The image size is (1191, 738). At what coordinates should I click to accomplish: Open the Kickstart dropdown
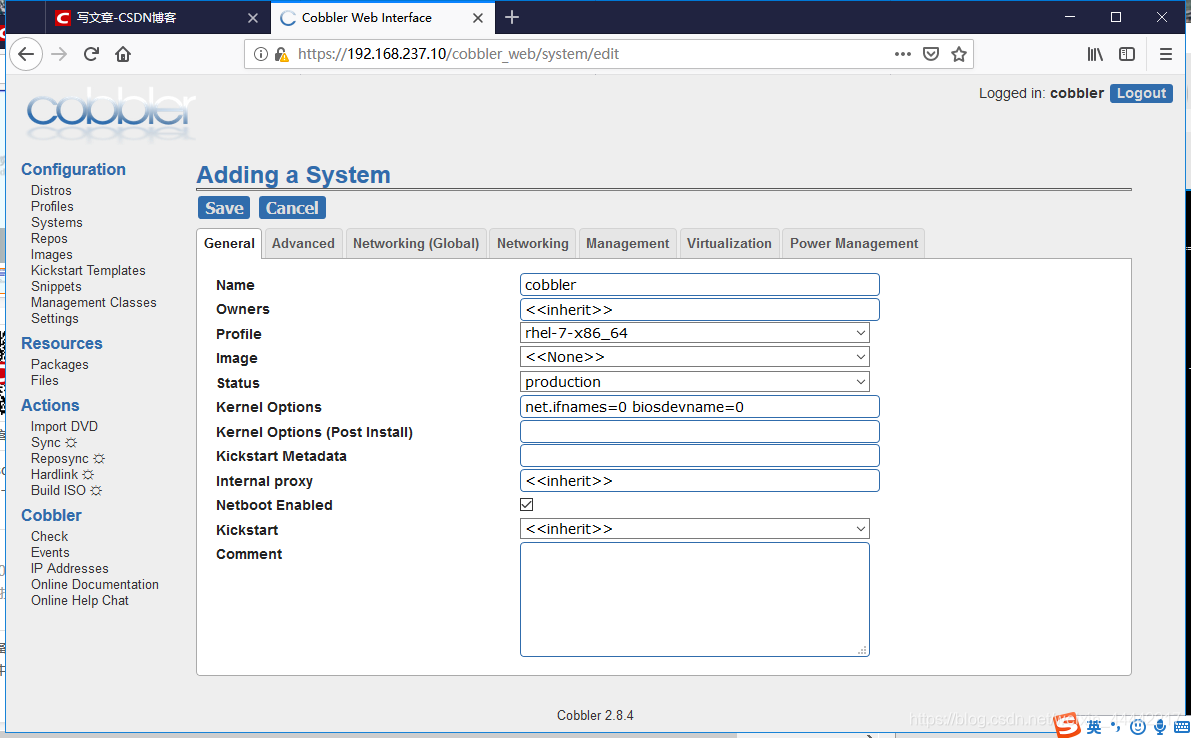[694, 528]
